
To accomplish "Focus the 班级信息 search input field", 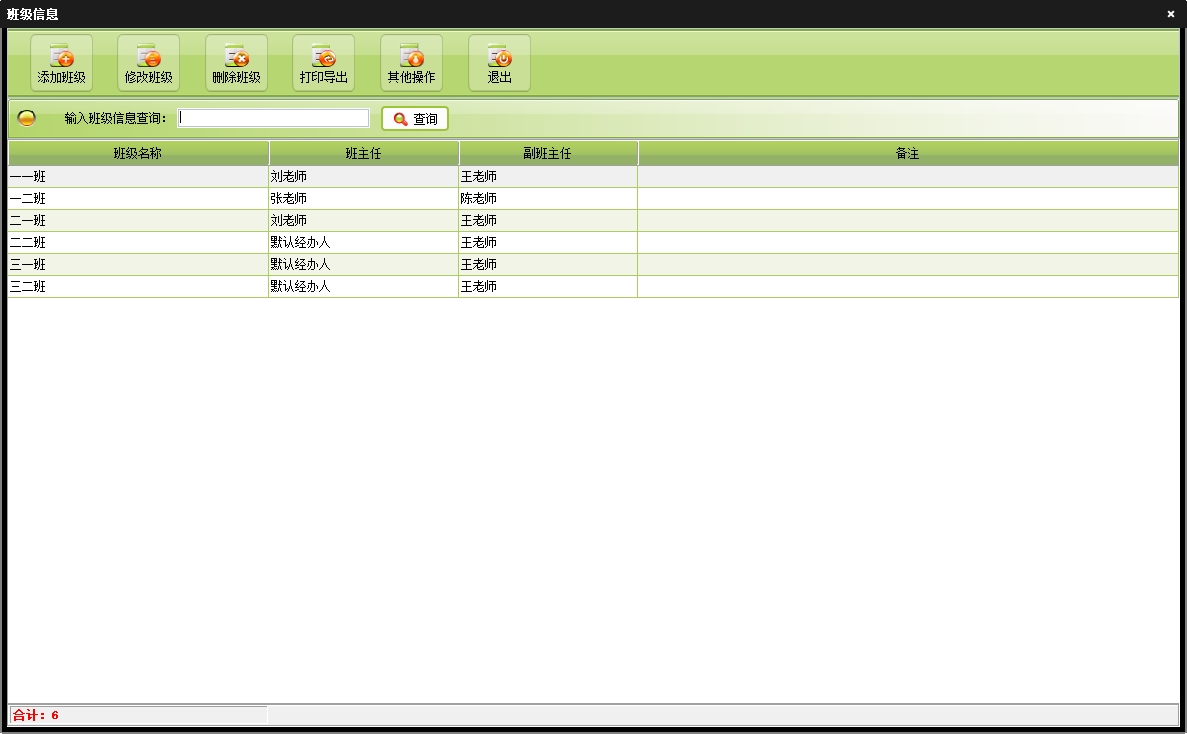I will [273, 118].
